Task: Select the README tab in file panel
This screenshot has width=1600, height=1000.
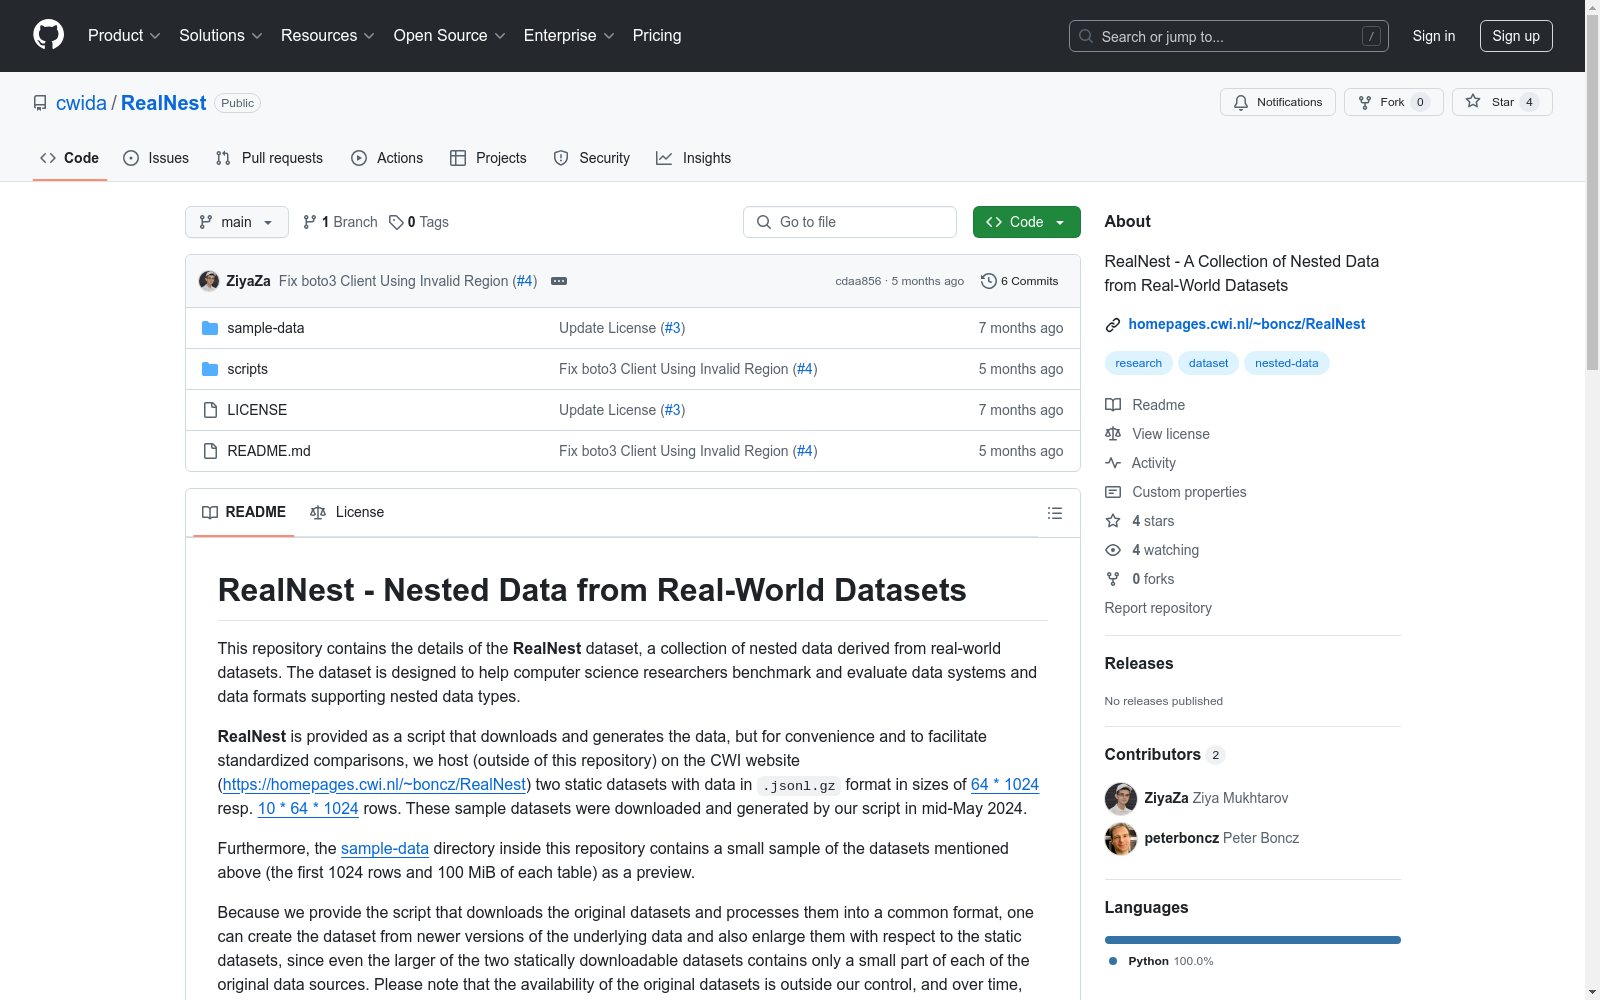Action: (244, 512)
